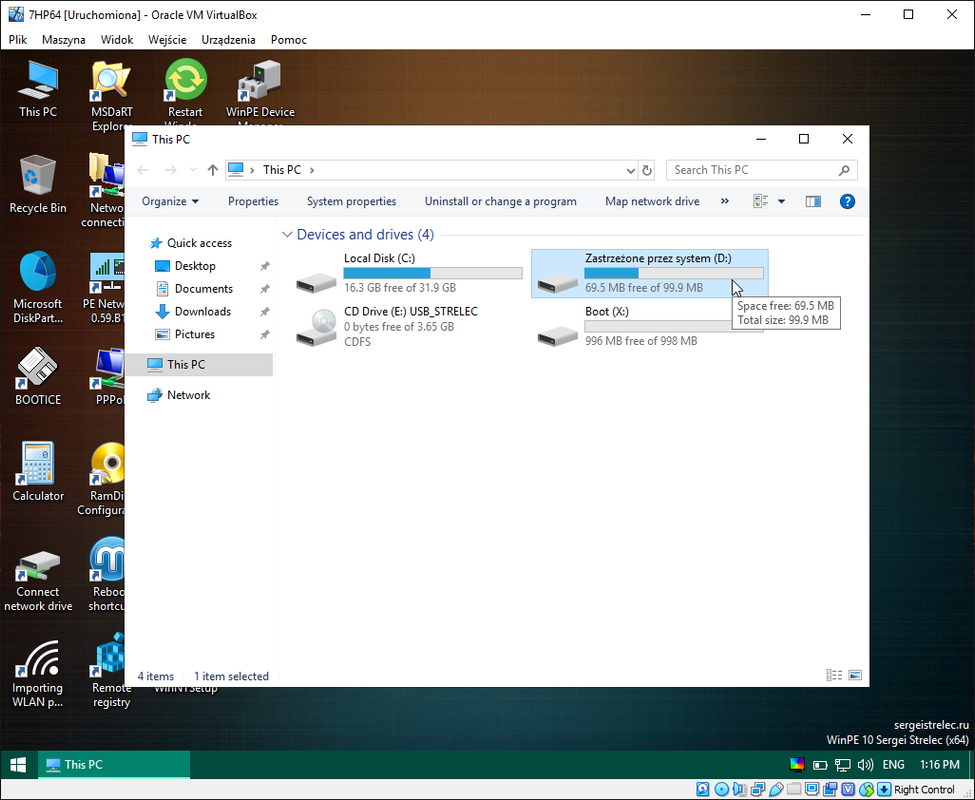Image resolution: width=975 pixels, height=800 pixels.
Task: Click VirtualBox shared folders status icon
Action: 794,789
